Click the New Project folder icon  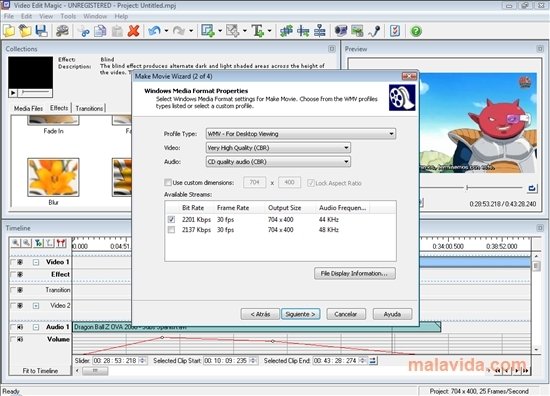(x=9, y=31)
